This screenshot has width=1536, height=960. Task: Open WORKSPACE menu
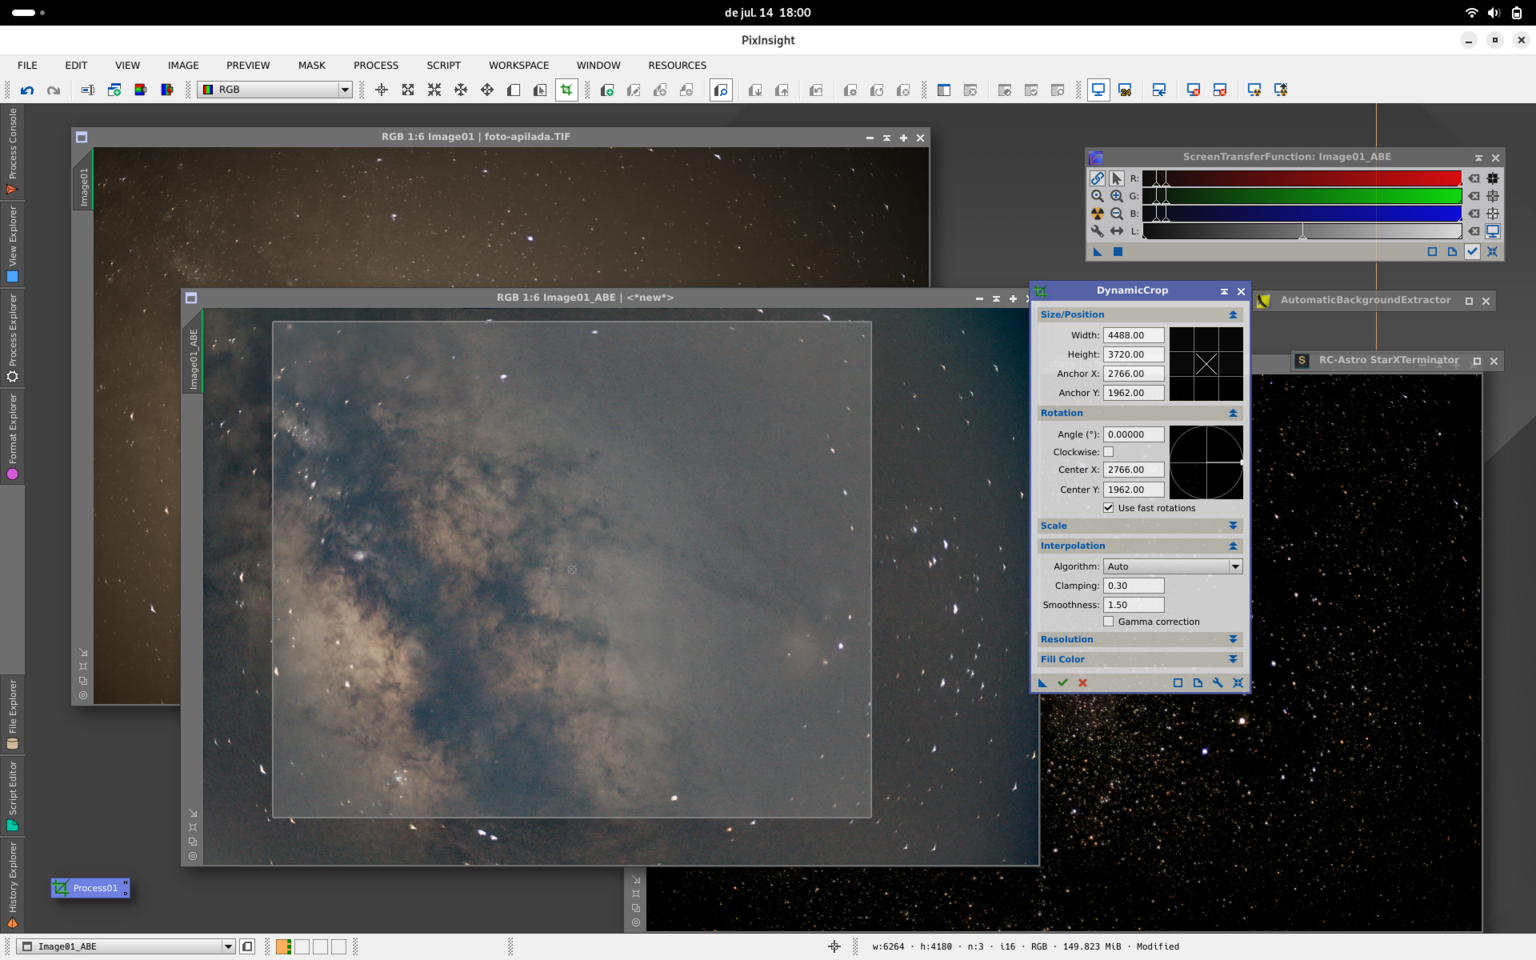(x=518, y=65)
